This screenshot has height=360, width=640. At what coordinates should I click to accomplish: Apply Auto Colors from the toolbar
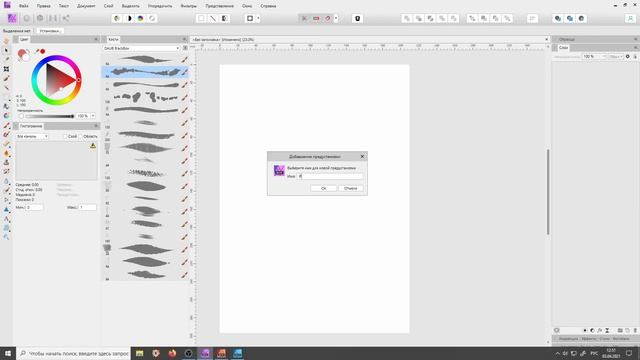tap(141, 18)
